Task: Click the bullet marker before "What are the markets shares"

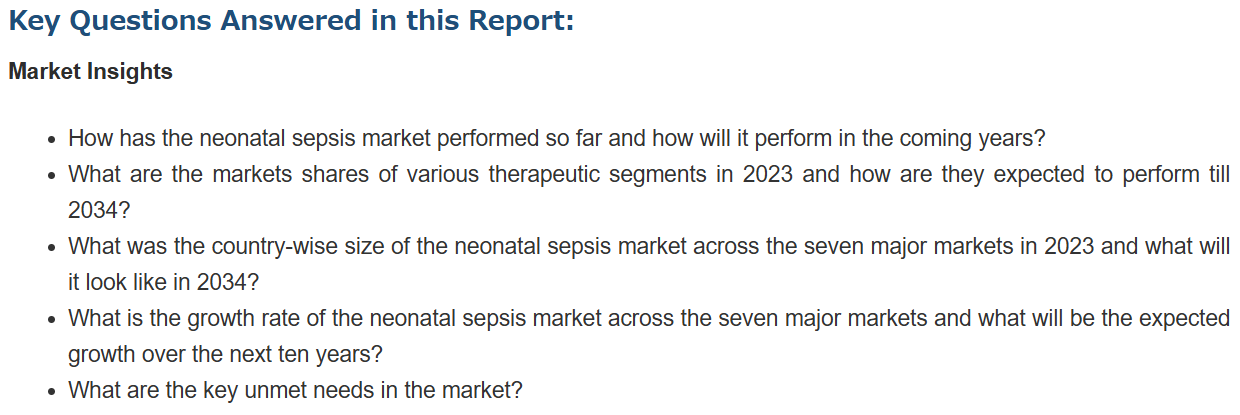Action: 51,175
